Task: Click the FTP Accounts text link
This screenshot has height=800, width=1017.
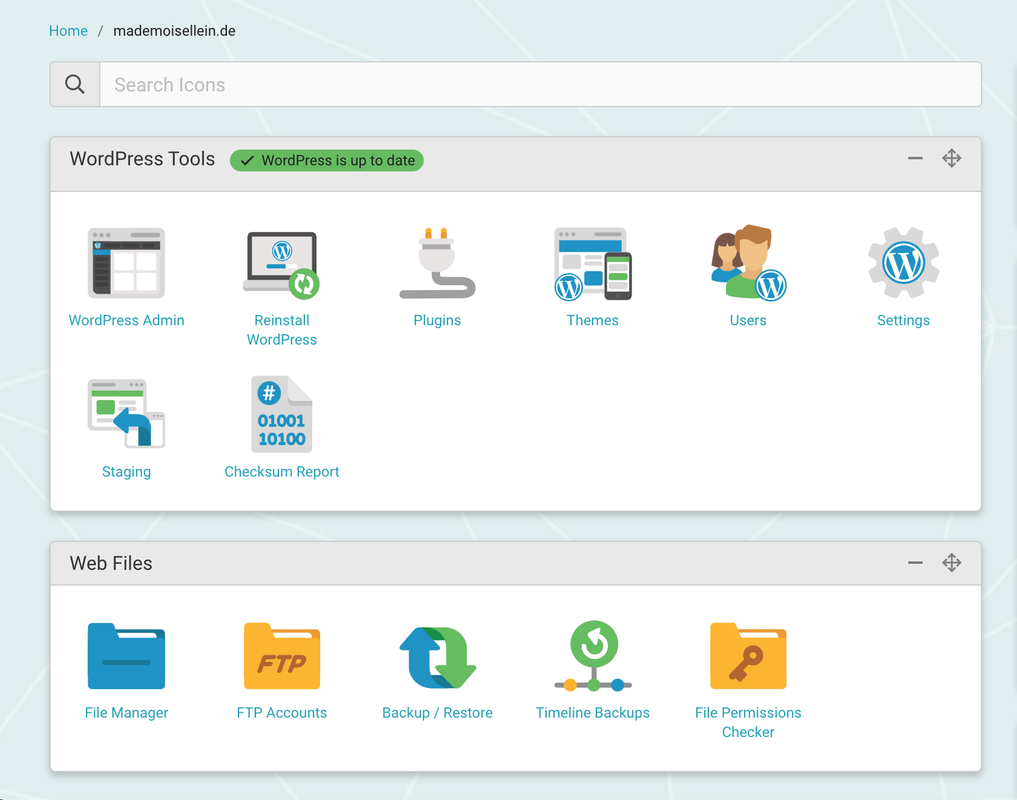Action: (x=281, y=712)
